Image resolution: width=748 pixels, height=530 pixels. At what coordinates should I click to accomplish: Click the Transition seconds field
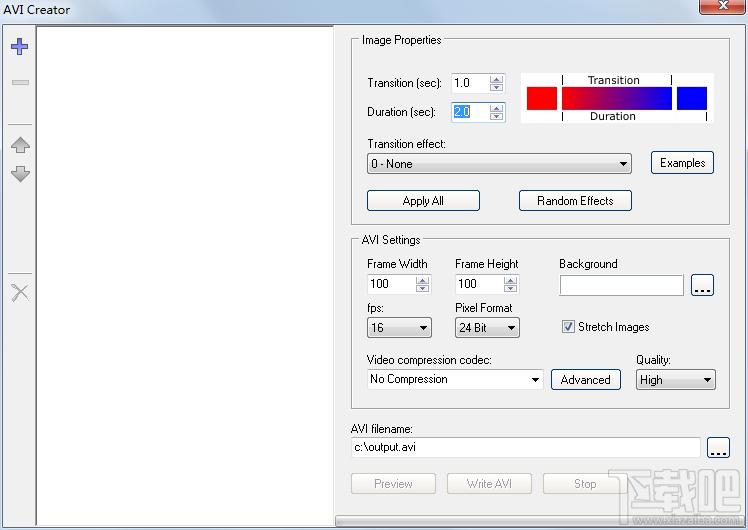click(x=470, y=83)
